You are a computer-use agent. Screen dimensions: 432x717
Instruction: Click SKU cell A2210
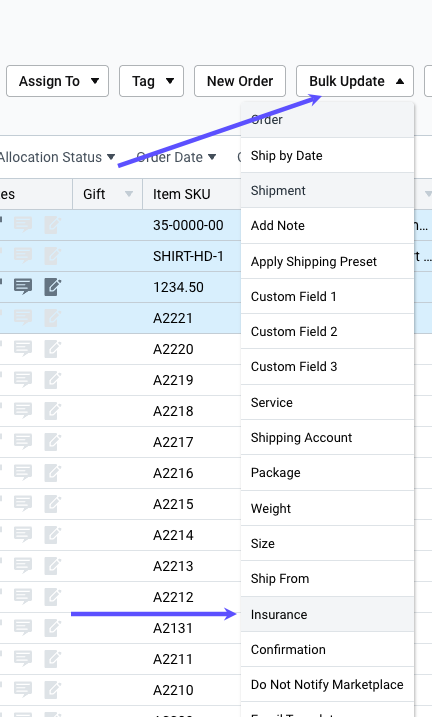(173, 690)
